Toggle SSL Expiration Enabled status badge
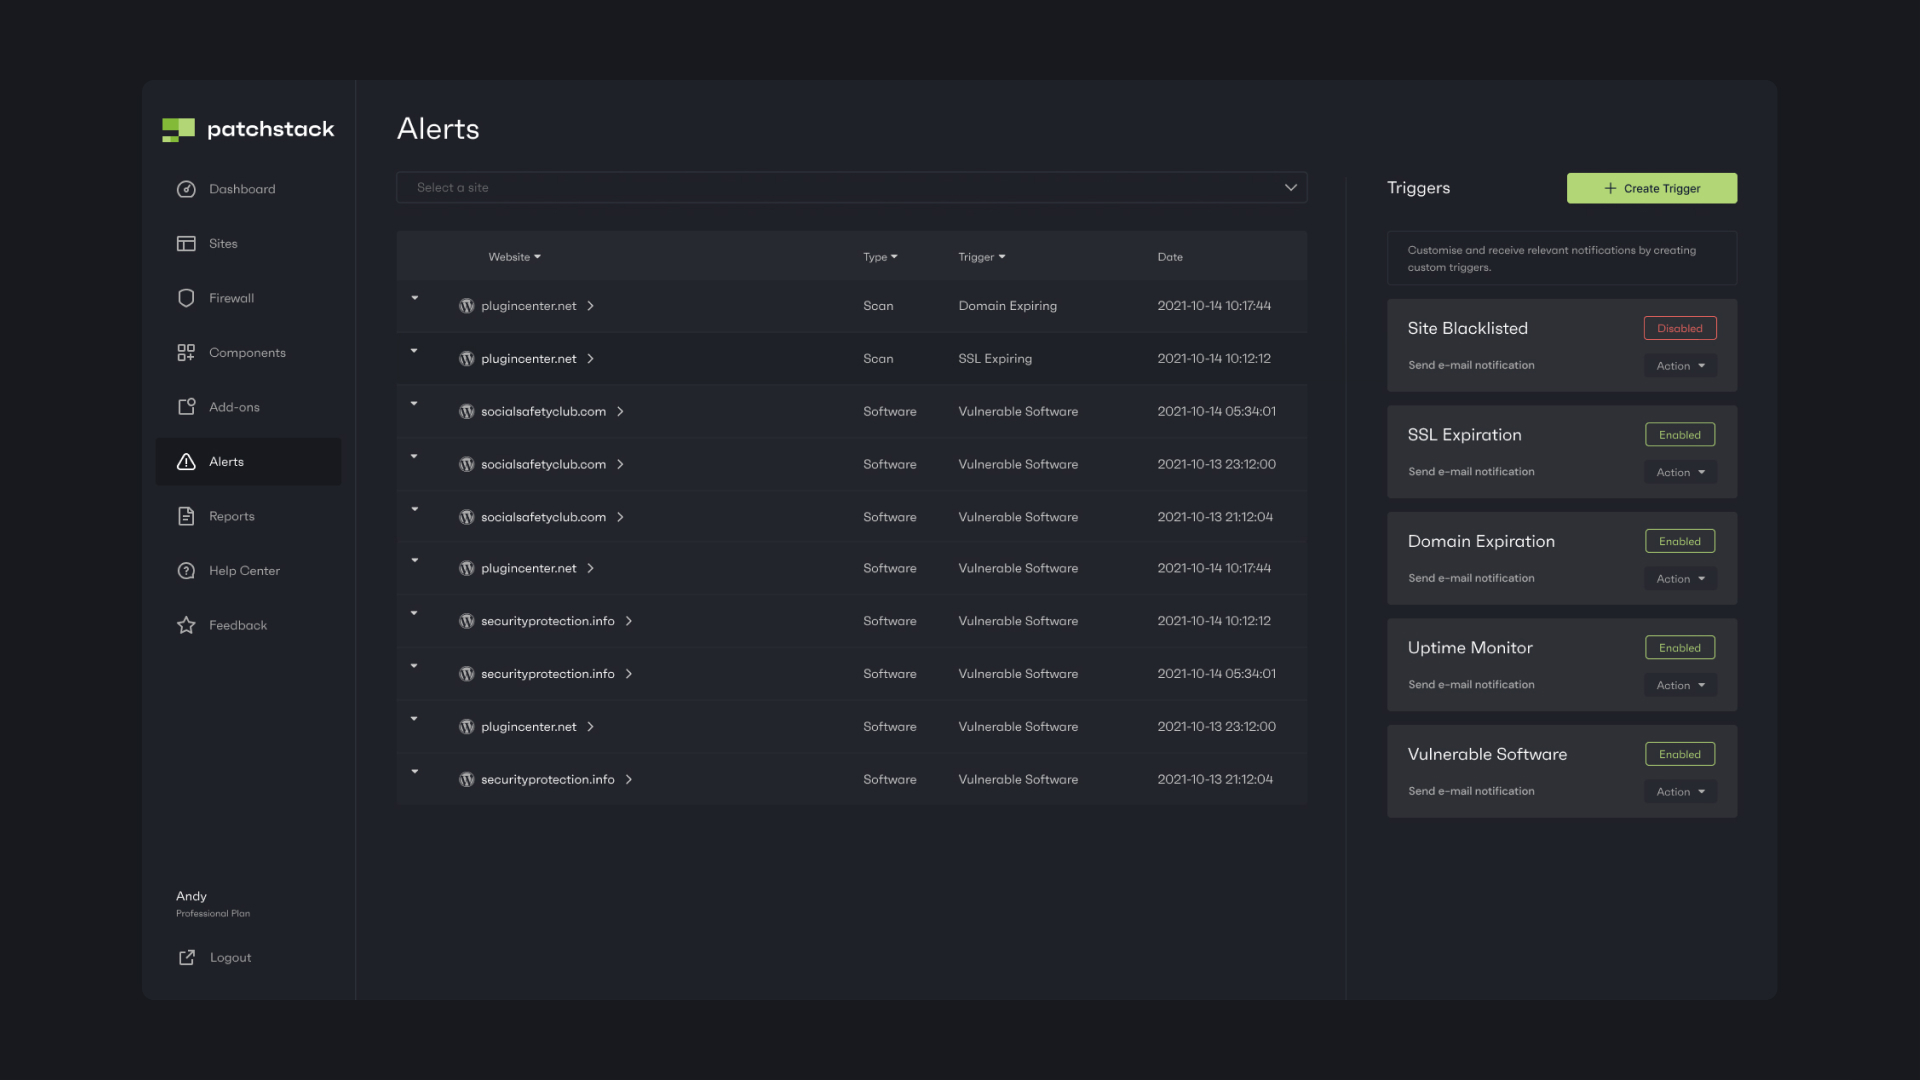The image size is (1920, 1080). [1679, 435]
